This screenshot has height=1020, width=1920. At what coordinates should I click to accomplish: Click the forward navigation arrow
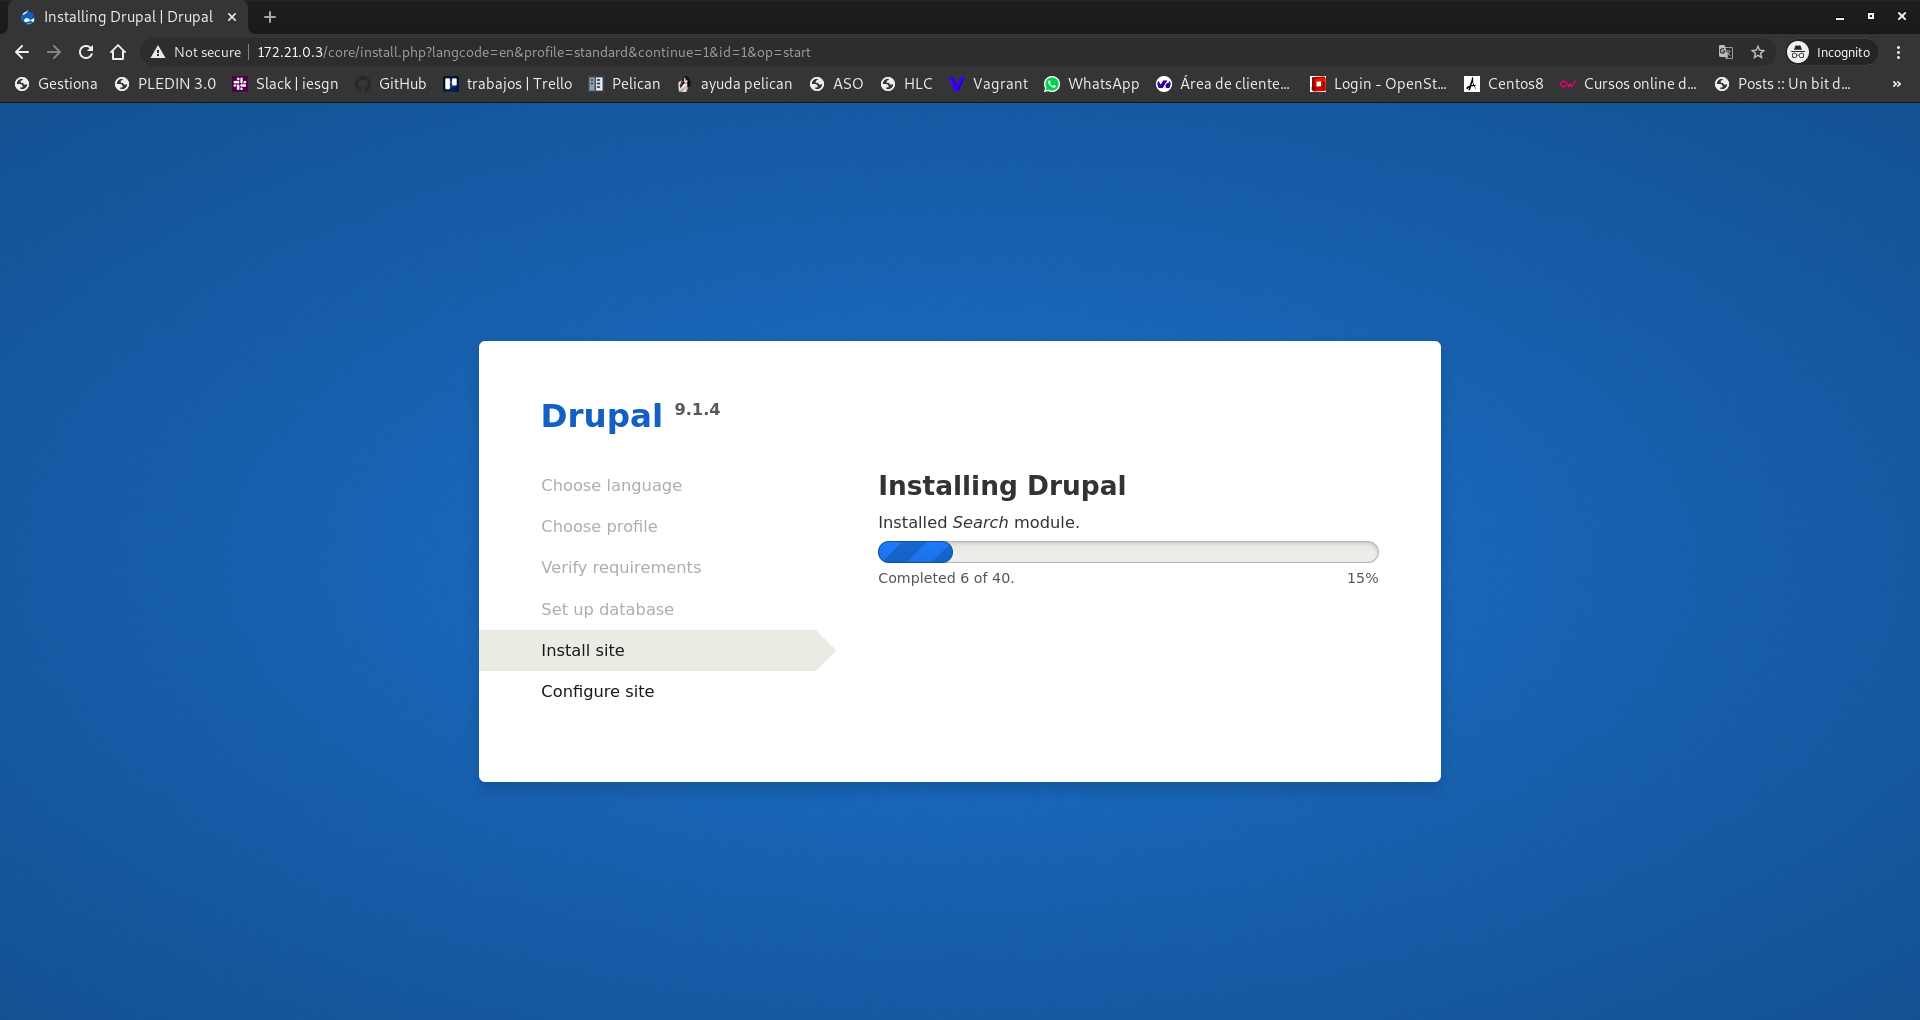click(x=53, y=52)
